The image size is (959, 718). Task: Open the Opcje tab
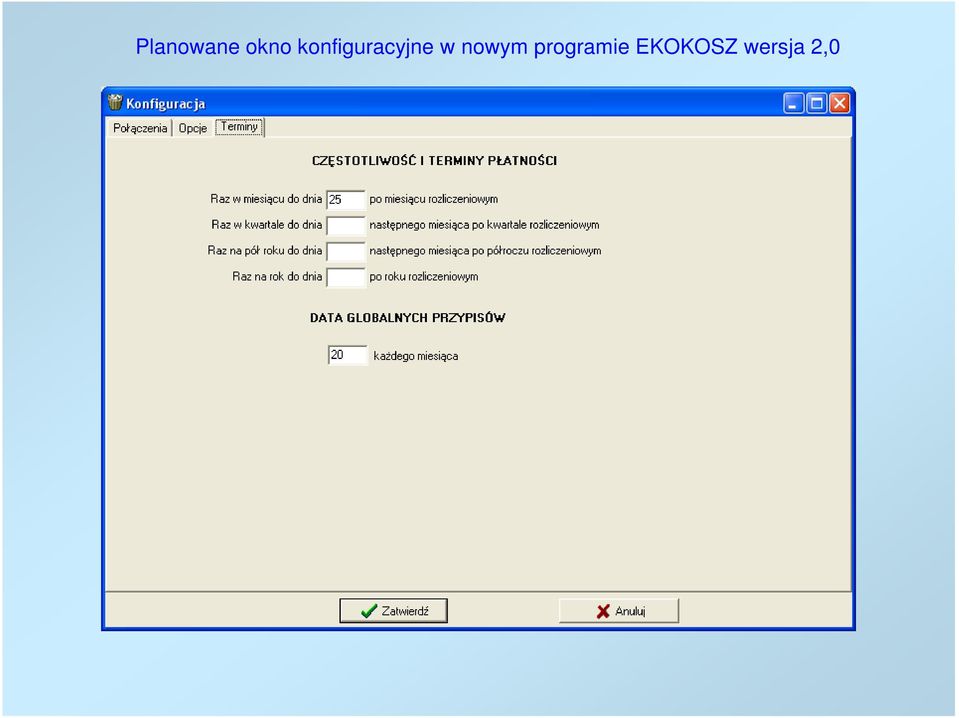[x=193, y=128]
